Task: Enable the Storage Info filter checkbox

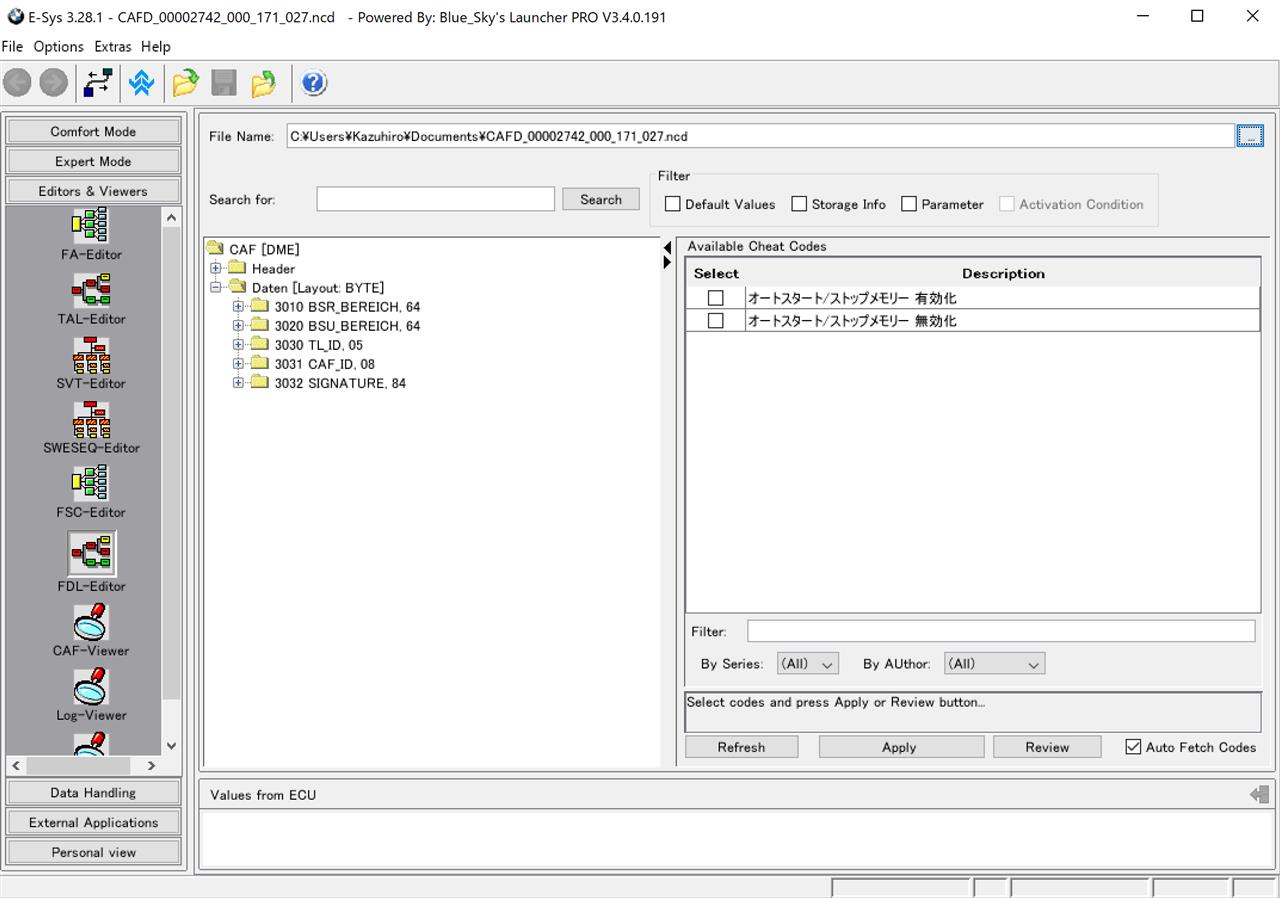Action: (x=799, y=204)
